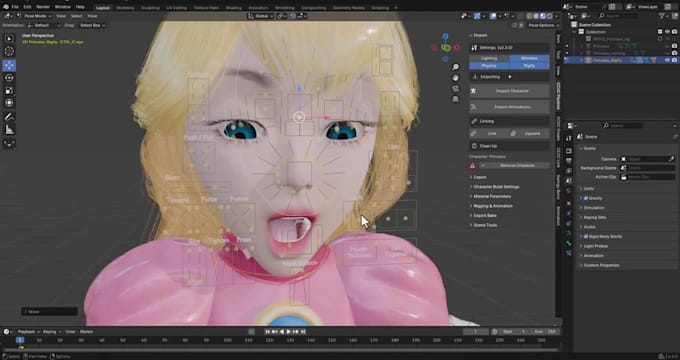Screen dimensions: 680x360
Task: Select the Rotate tool
Action: (9, 78)
